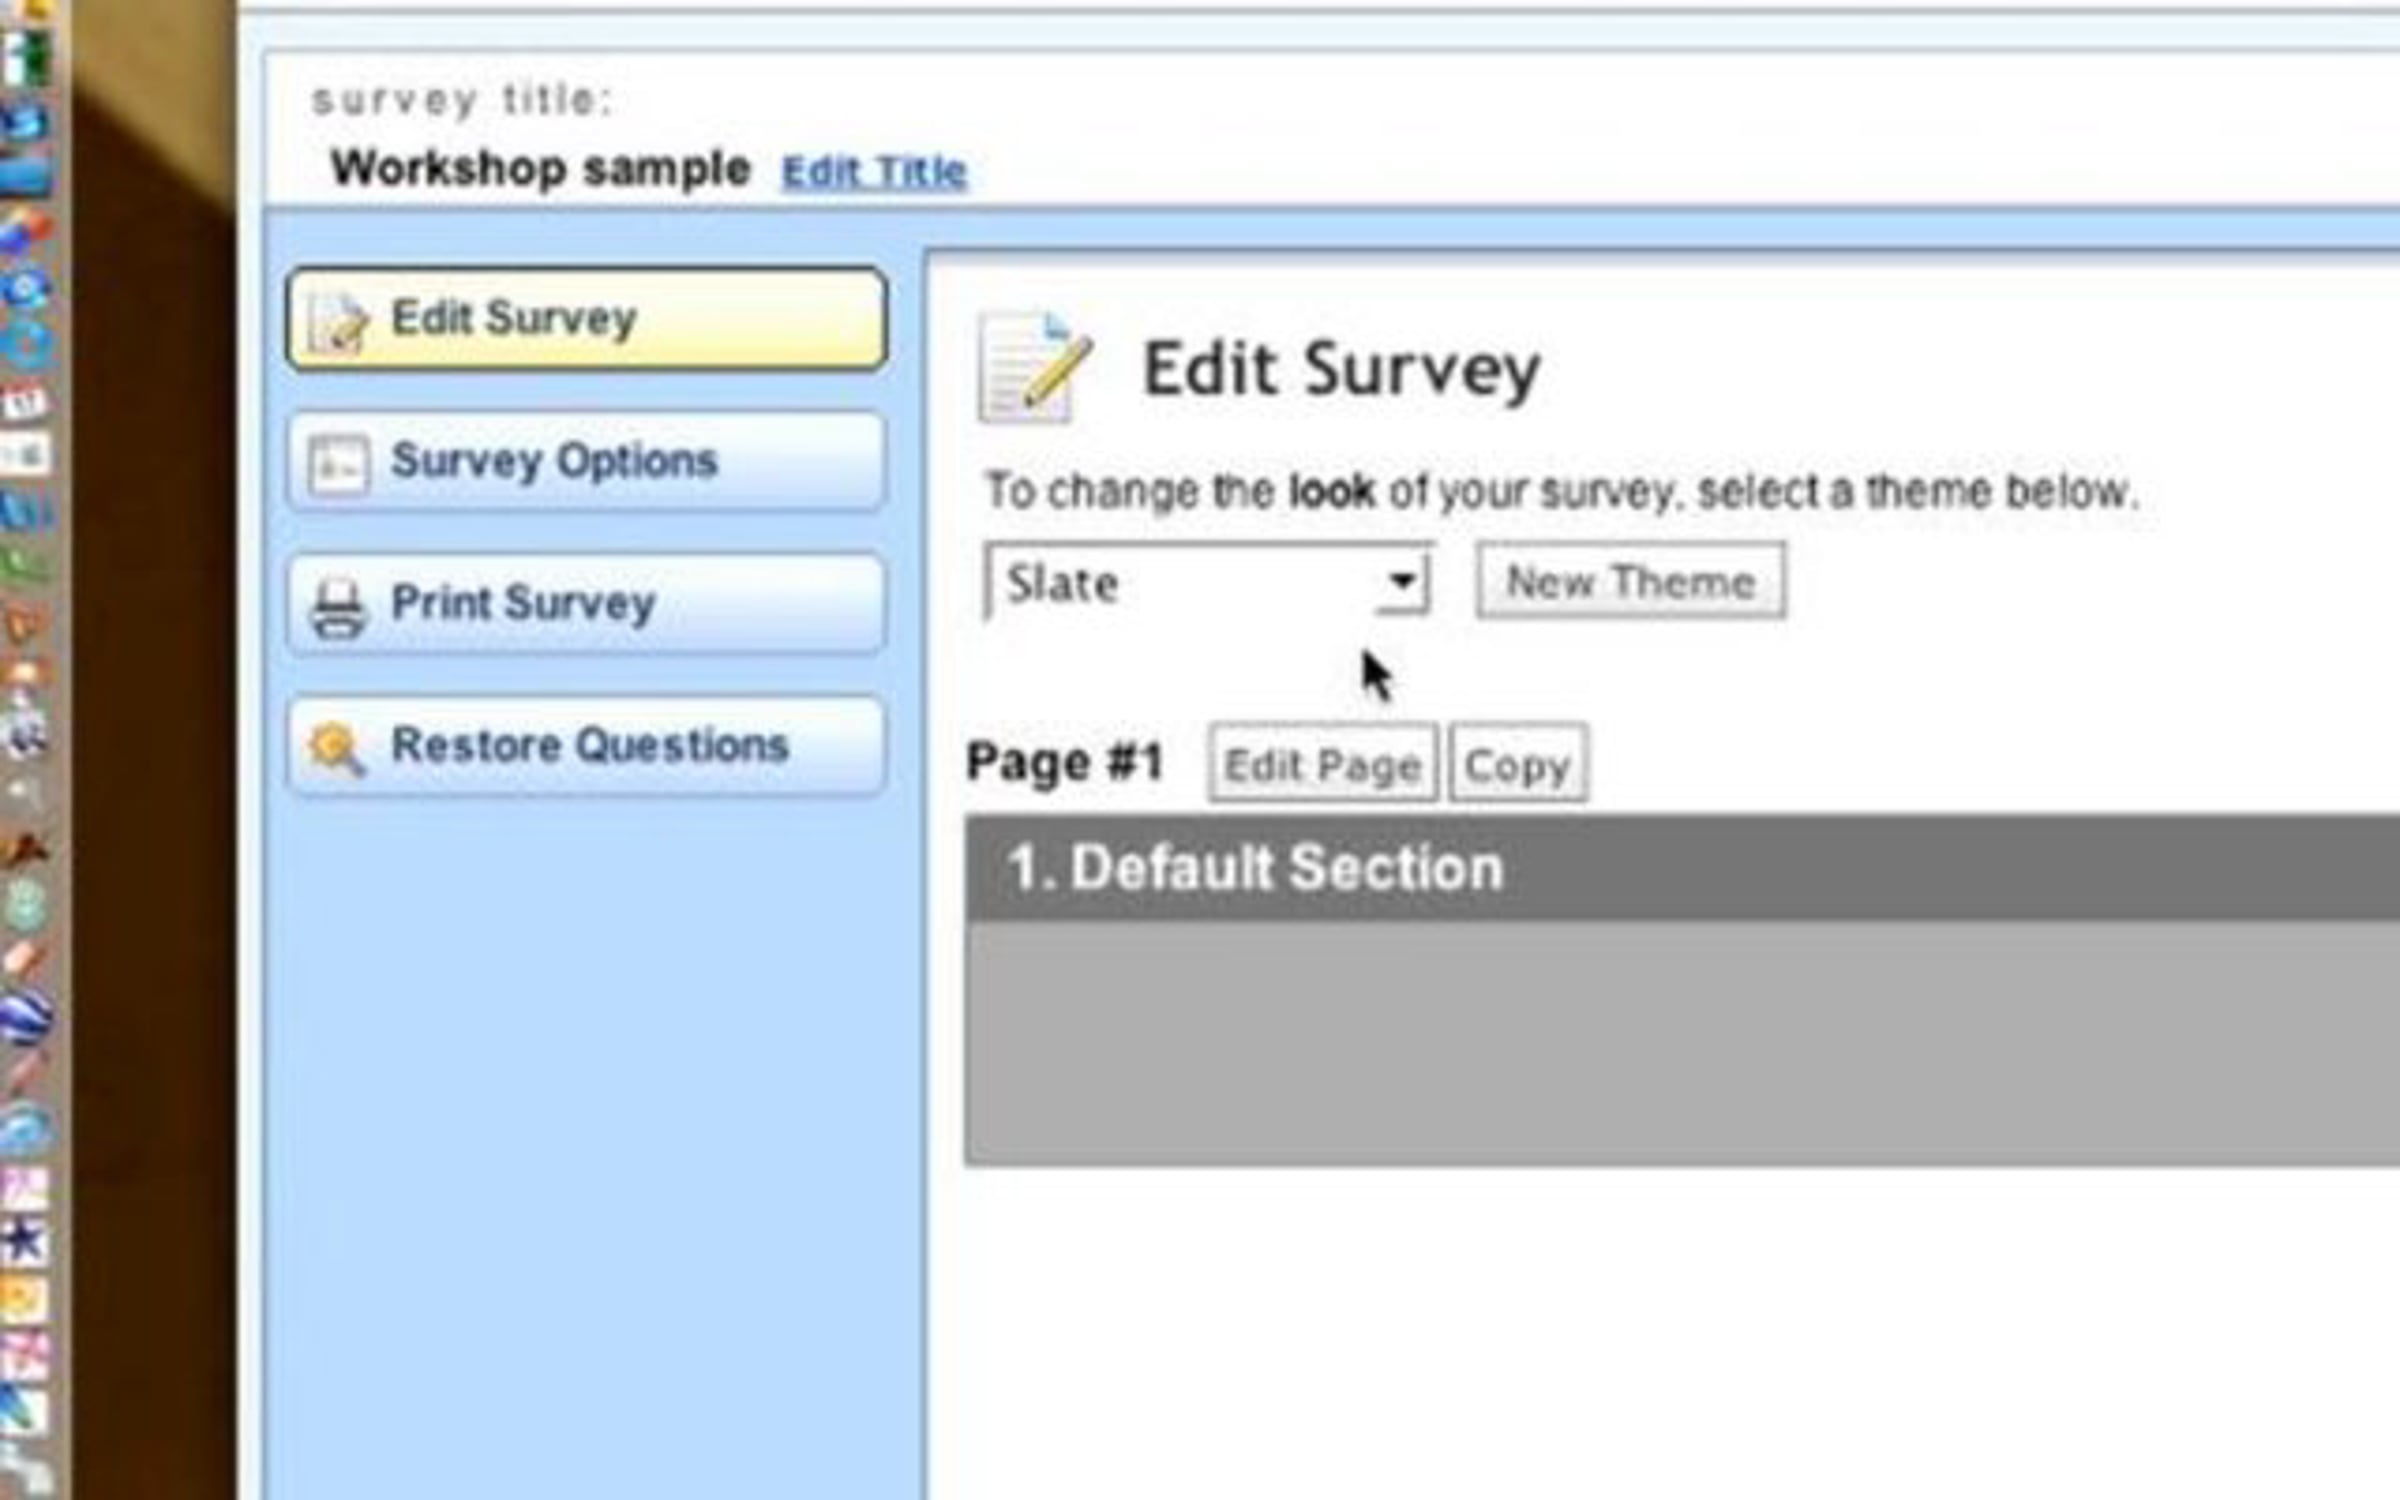Click the pencil-and-page icon on the Edit Survey sidebar button
Image resolution: width=2400 pixels, height=1500 pixels.
click(x=338, y=322)
